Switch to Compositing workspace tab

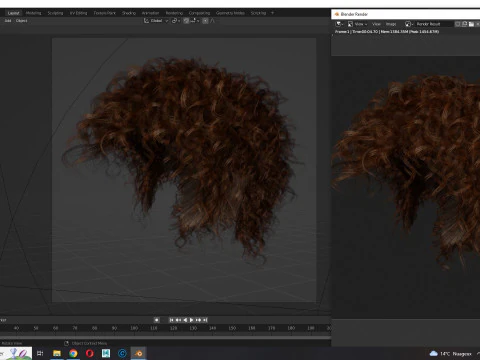(x=199, y=13)
